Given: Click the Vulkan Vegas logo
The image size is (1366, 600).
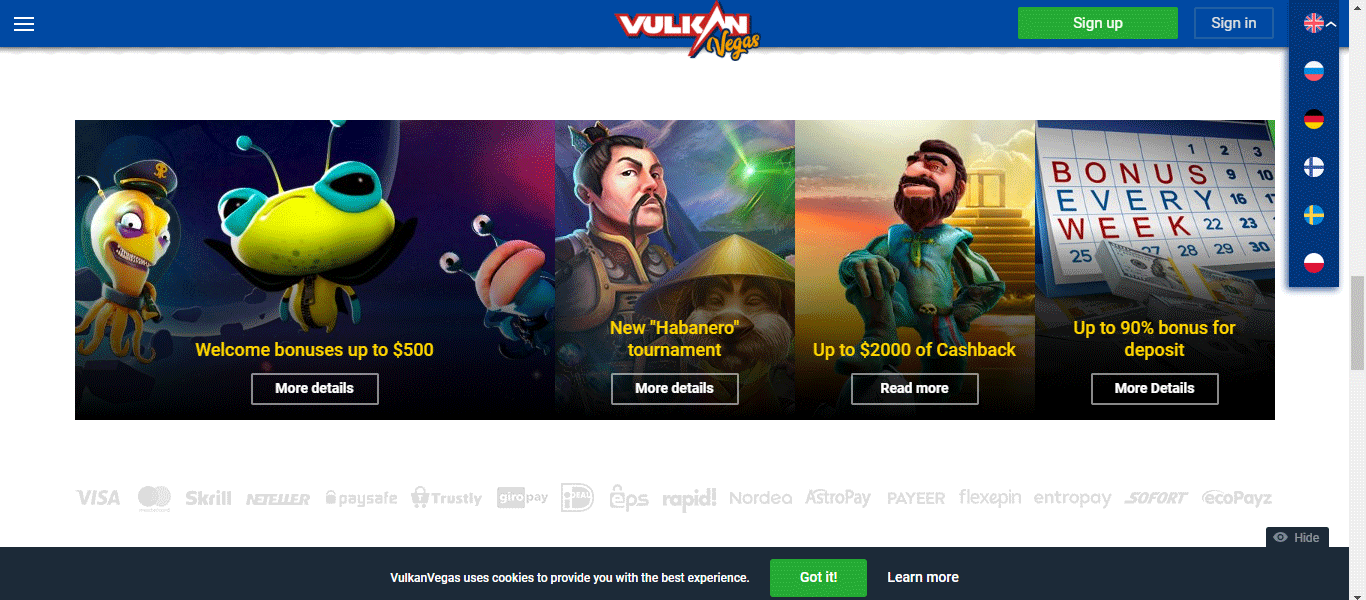Looking at the screenshot, I should coord(688,30).
